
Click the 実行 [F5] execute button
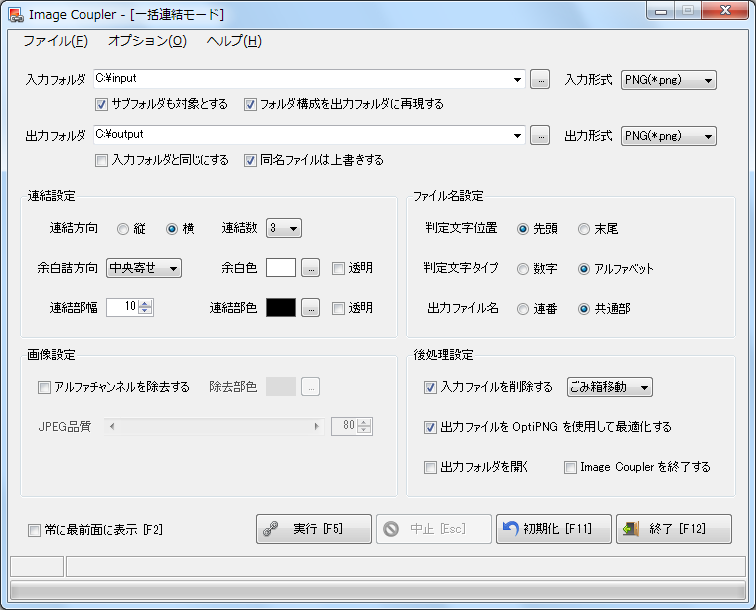point(314,529)
